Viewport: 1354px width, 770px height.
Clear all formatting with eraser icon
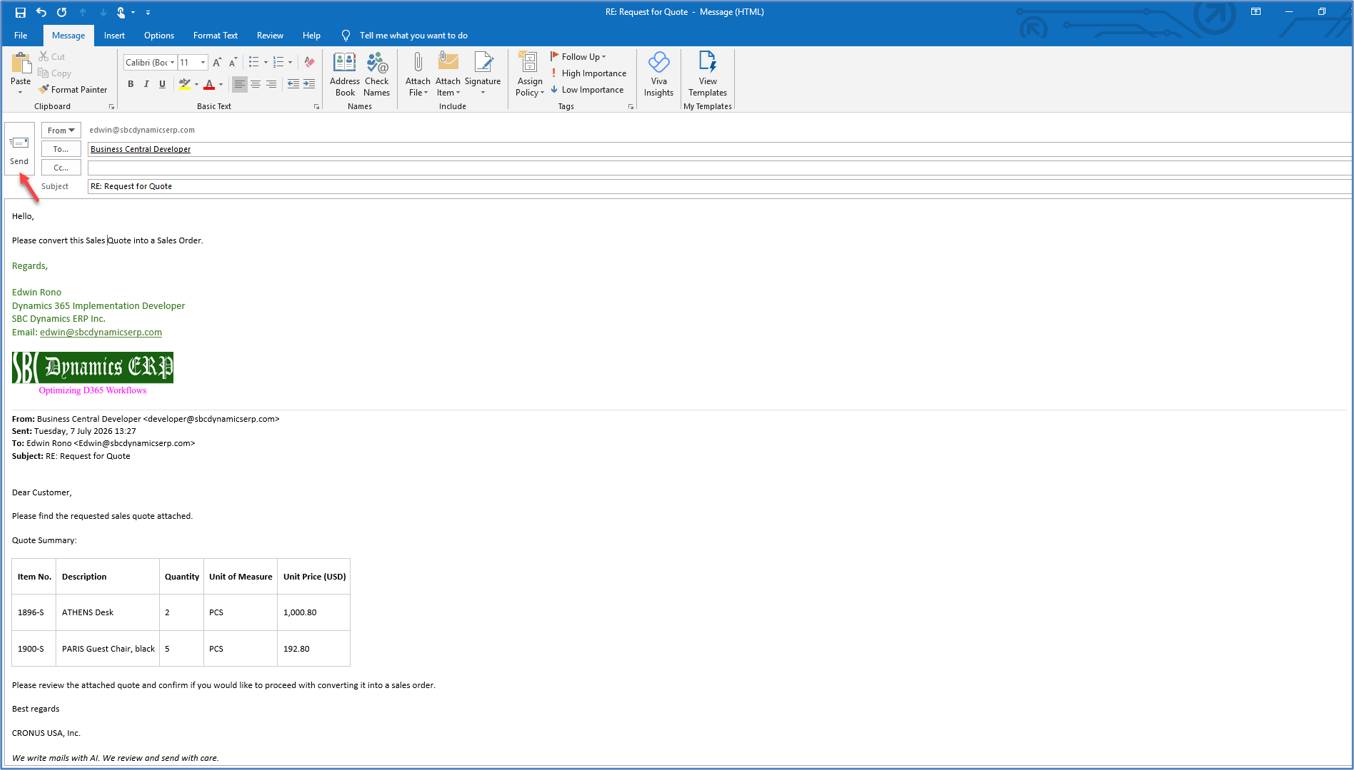309,62
